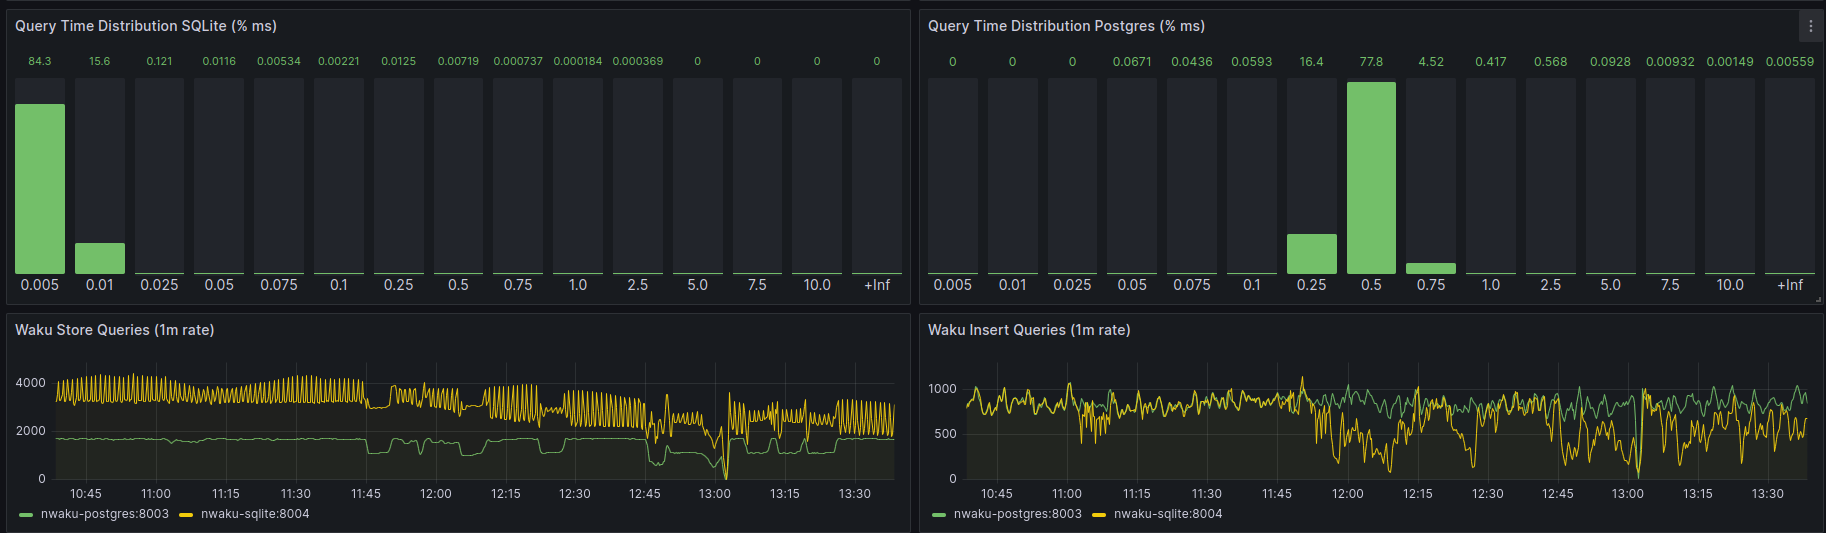
Task: Click green legend swatch in Waku Insert Queries panel
Action: (x=938, y=515)
